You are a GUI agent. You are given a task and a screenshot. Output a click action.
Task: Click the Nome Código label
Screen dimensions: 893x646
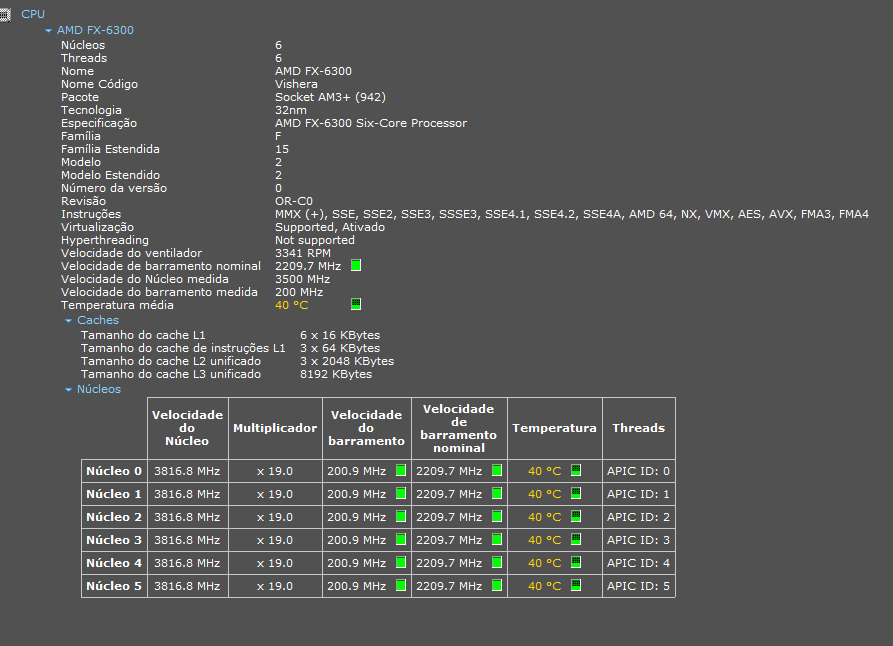click(100, 85)
